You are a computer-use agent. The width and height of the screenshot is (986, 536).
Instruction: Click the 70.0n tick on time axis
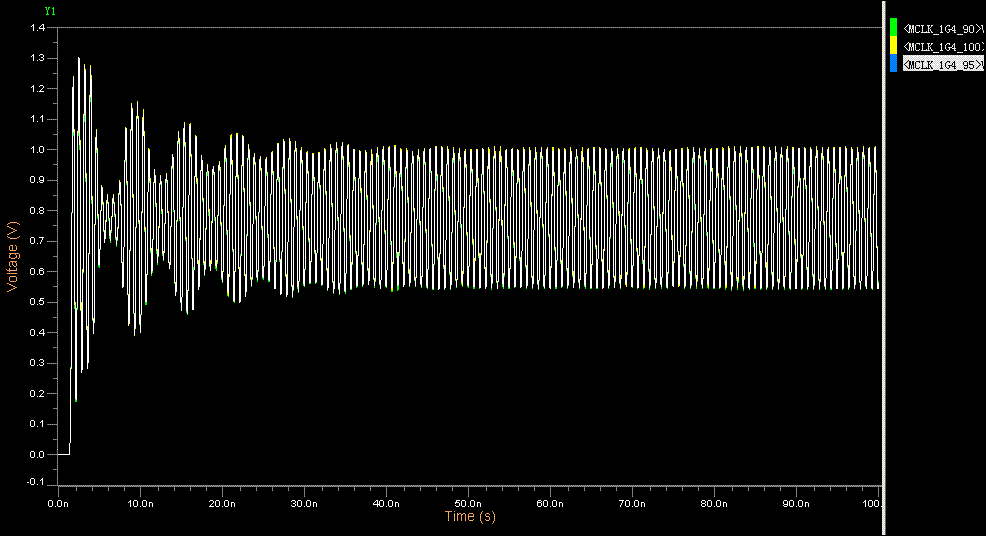click(x=632, y=503)
